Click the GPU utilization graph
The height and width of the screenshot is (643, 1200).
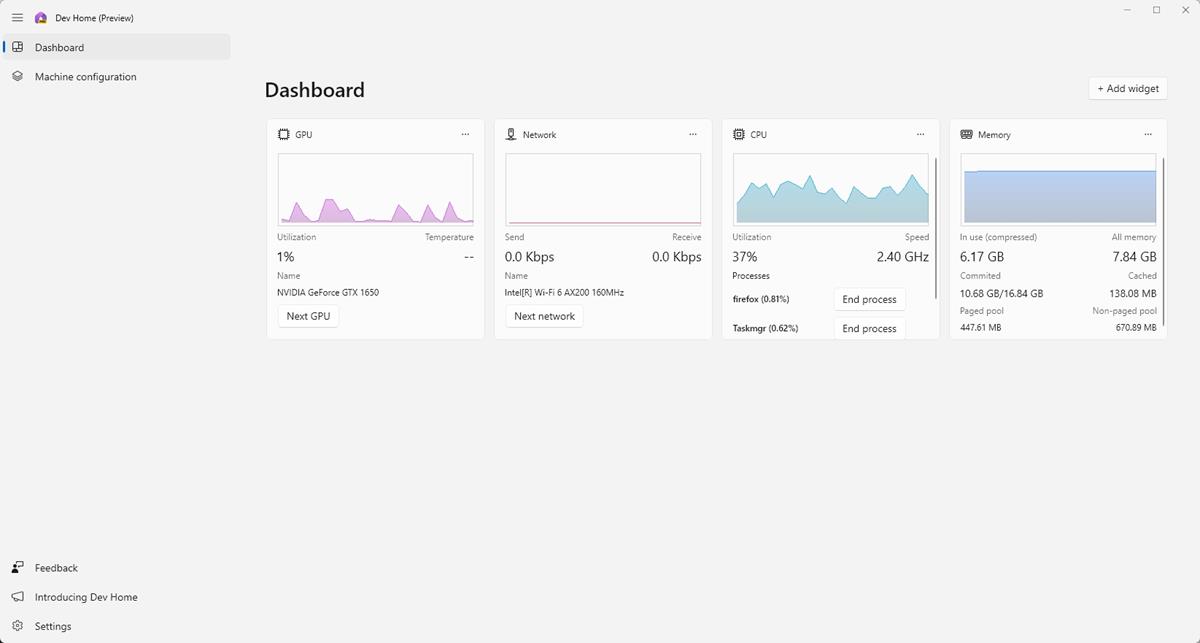(x=375, y=189)
